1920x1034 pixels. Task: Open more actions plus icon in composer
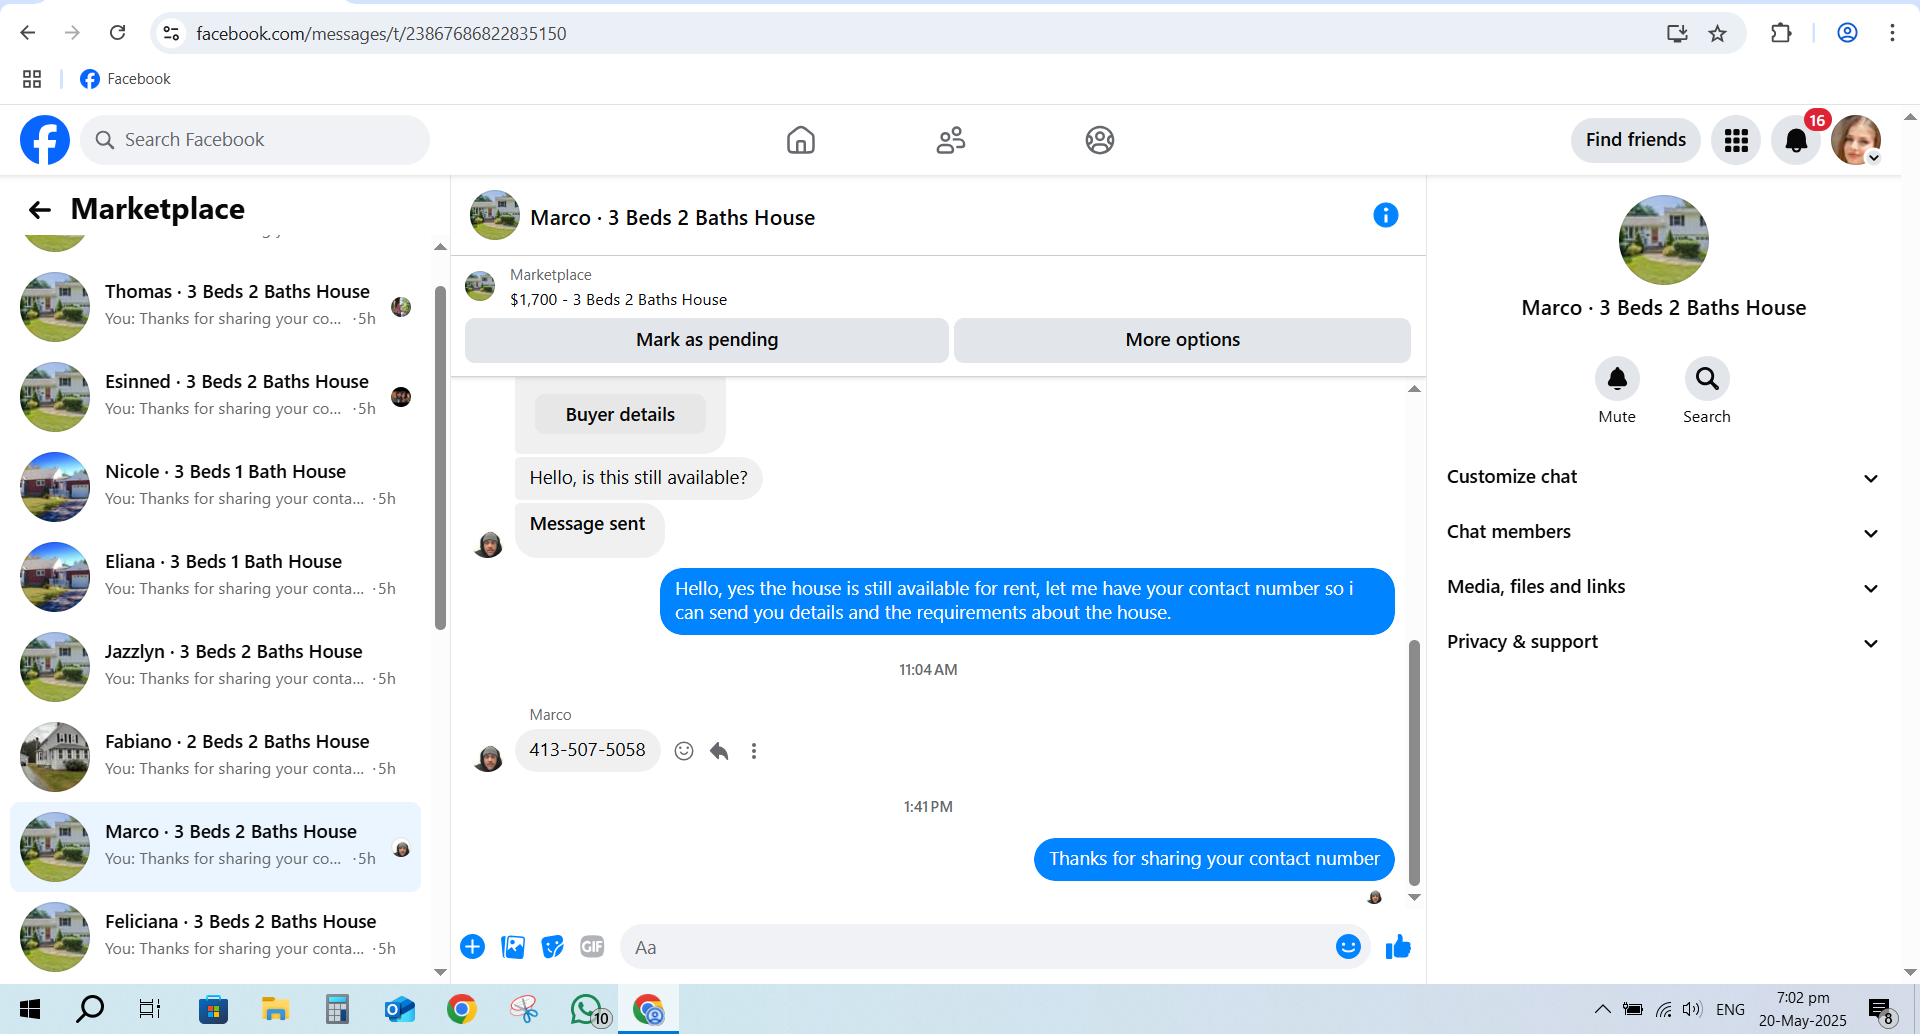coord(473,947)
